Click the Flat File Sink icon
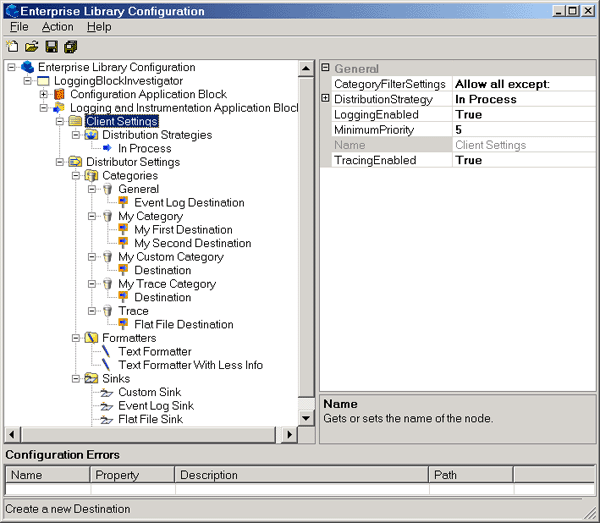 [107, 420]
